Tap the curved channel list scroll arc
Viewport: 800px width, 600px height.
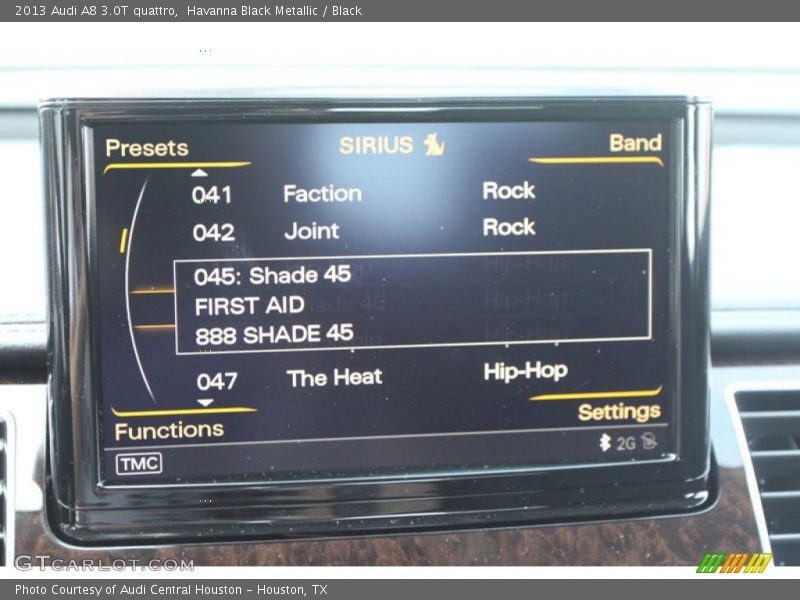133,290
